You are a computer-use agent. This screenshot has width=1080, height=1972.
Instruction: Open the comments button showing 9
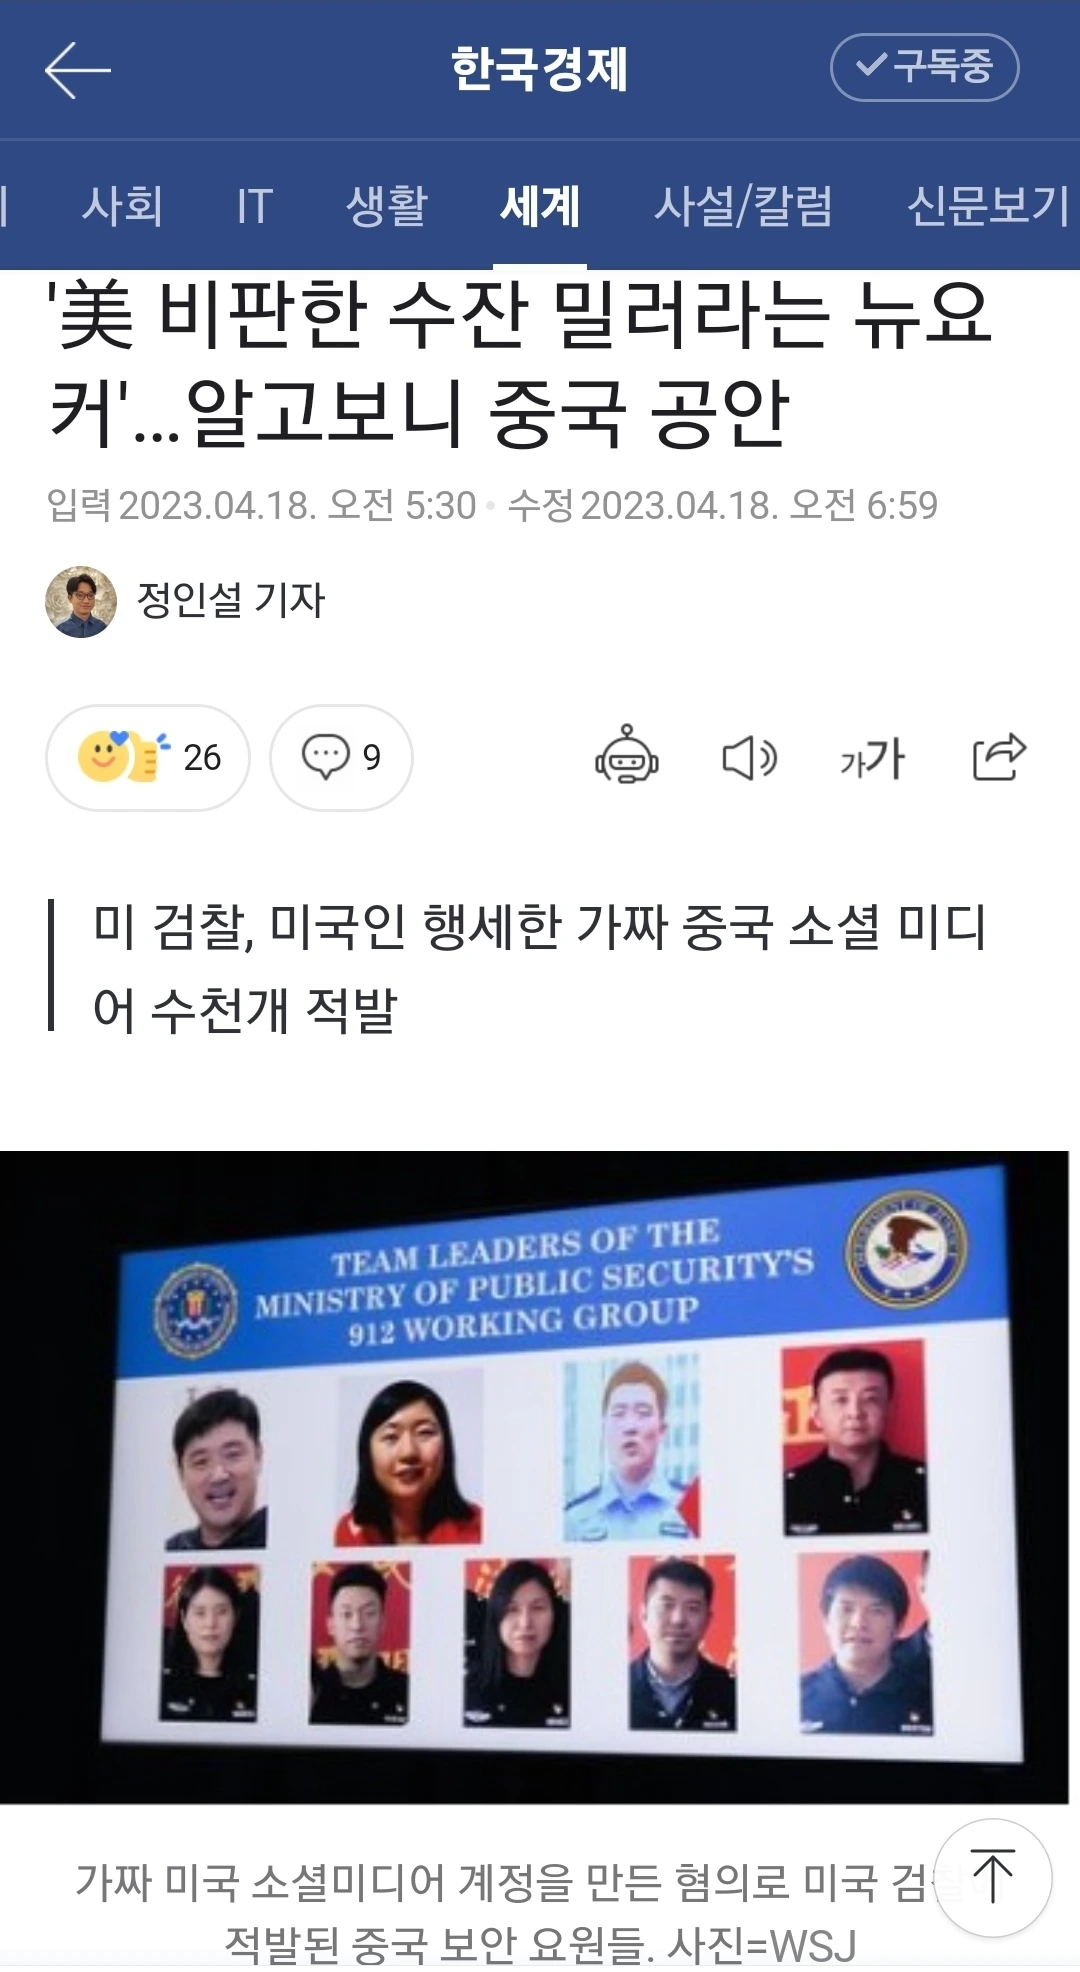tap(341, 758)
